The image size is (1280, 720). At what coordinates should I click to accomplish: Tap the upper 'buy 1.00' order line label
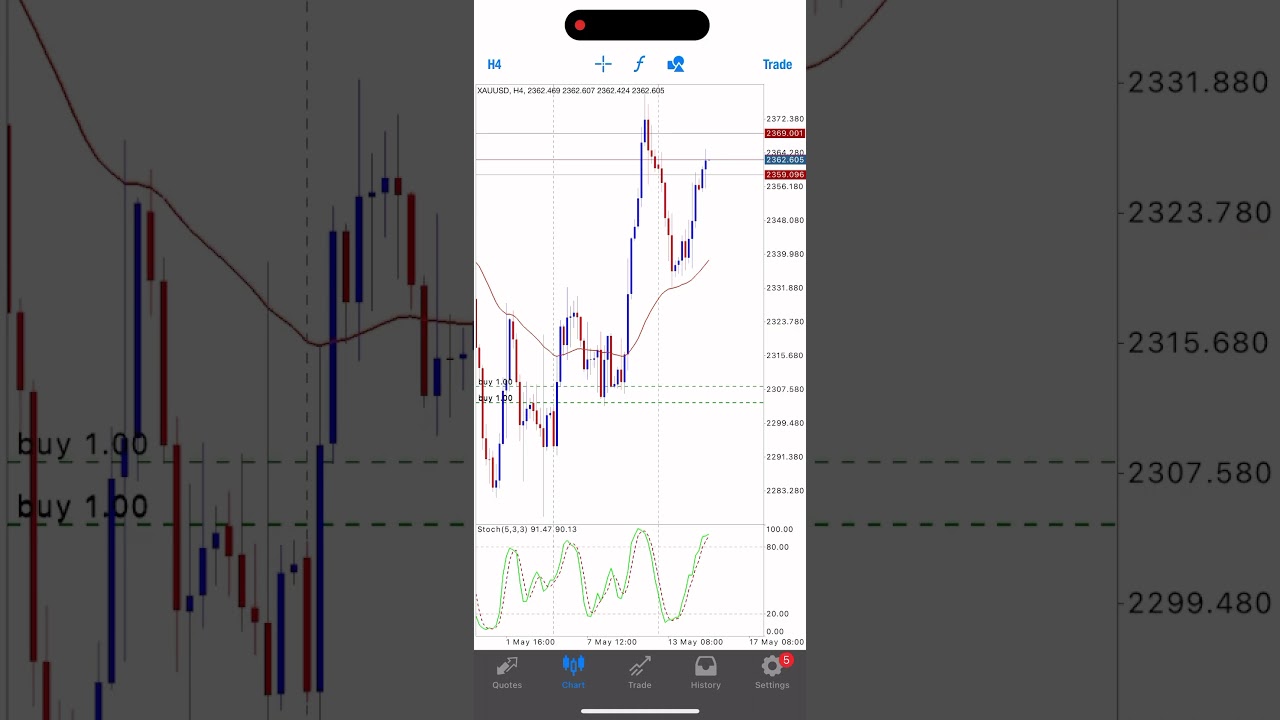click(495, 382)
